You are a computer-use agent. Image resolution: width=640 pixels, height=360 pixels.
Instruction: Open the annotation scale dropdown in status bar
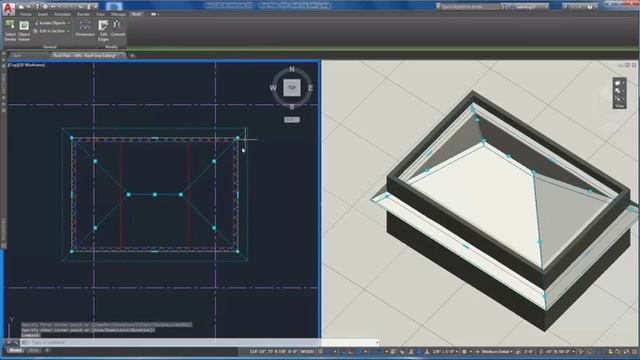pyautogui.click(x=445, y=351)
